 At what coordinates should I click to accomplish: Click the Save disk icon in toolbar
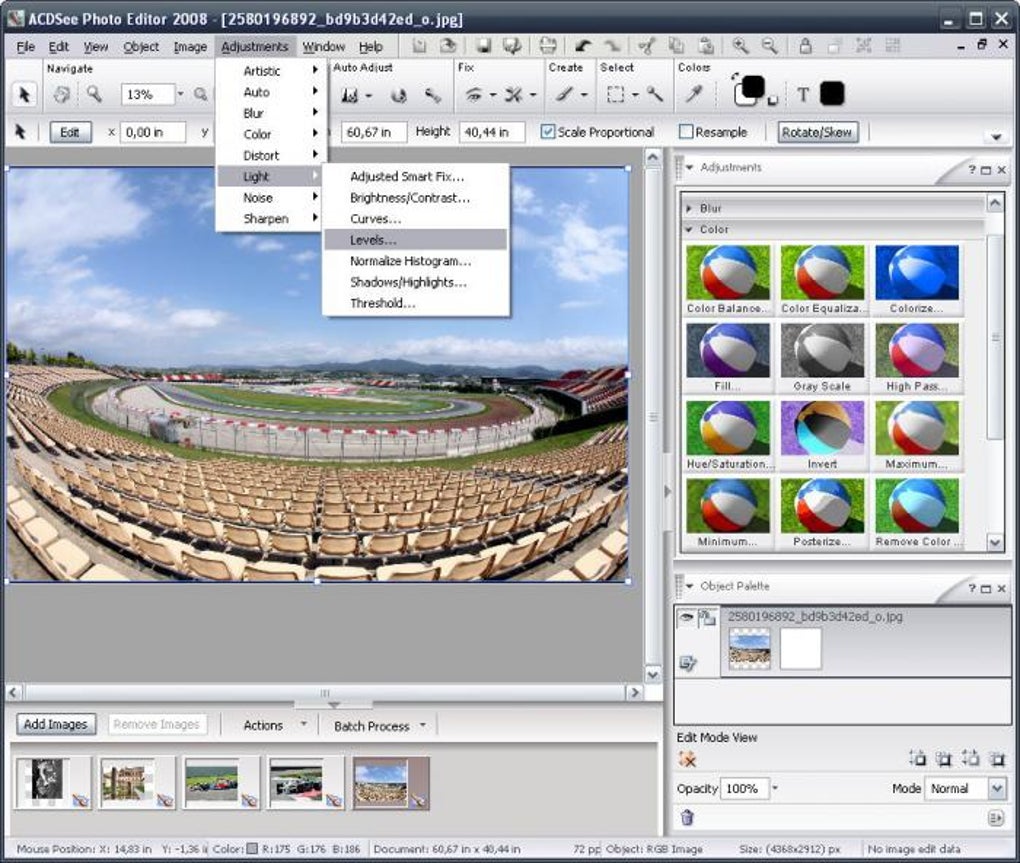tap(483, 46)
